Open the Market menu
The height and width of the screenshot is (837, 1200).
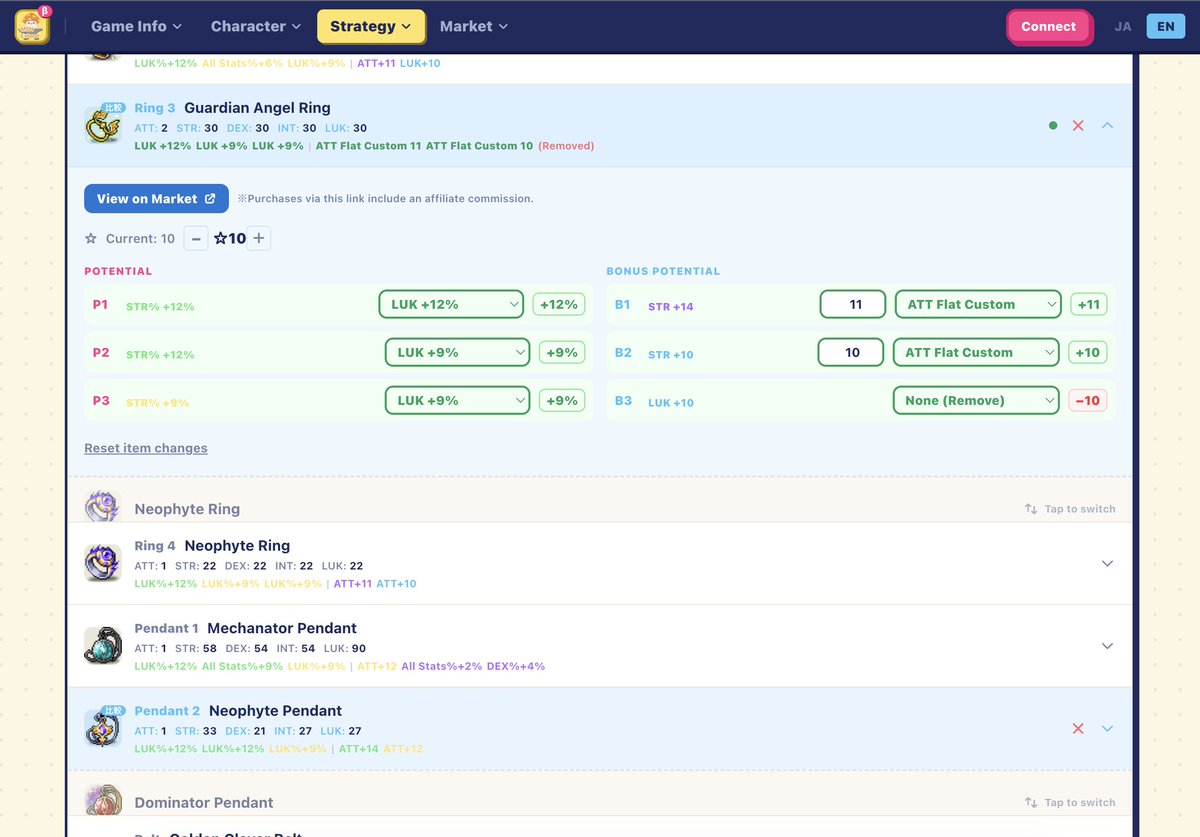tap(473, 27)
